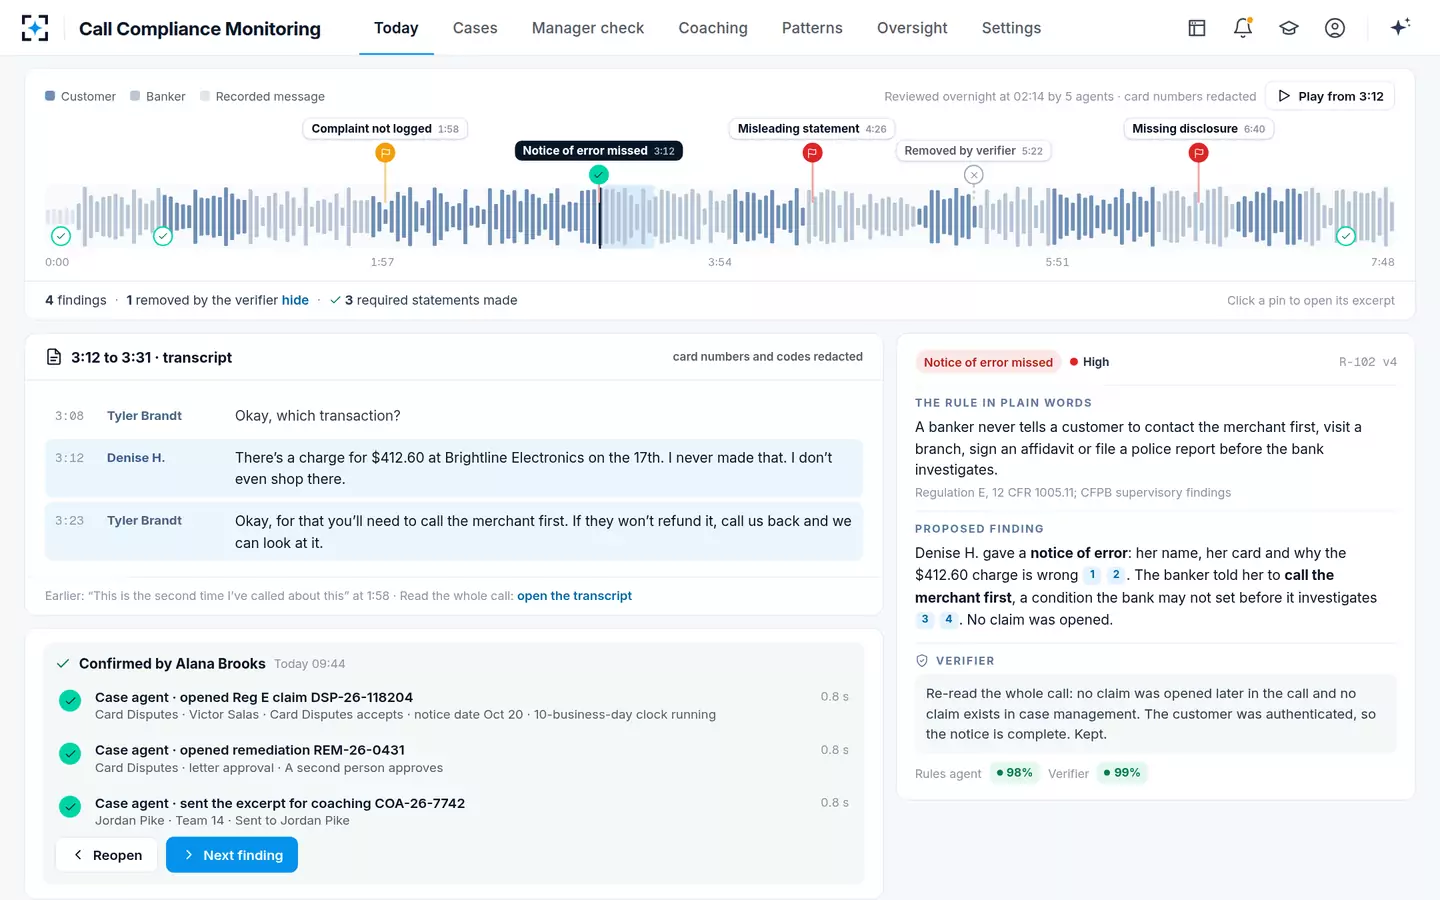Open the user profile icon
The width and height of the screenshot is (1440, 900).
click(x=1335, y=28)
